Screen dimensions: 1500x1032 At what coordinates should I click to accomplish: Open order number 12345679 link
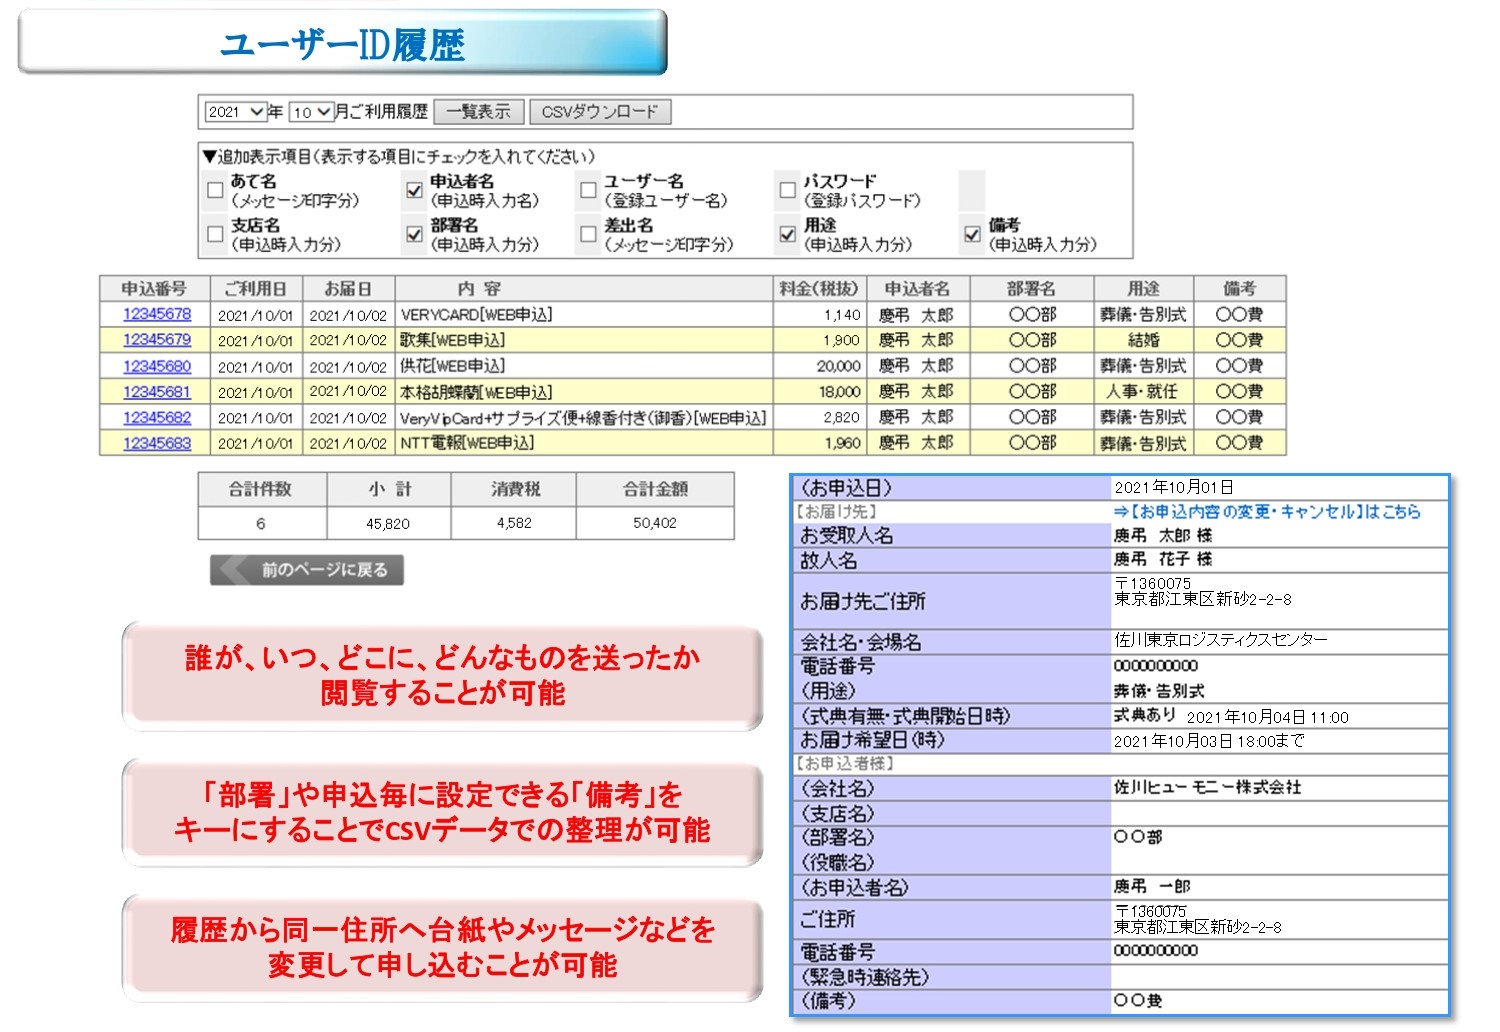point(157,340)
